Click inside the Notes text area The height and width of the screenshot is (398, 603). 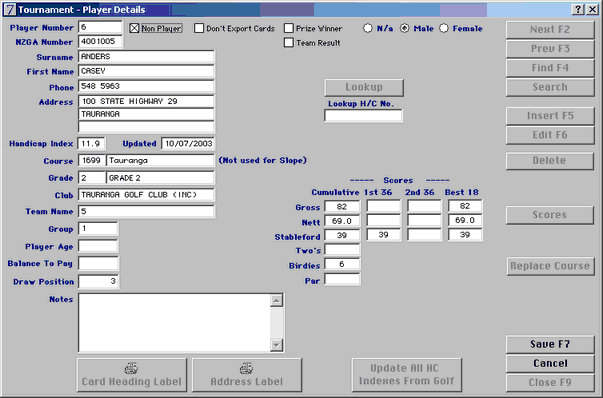pyautogui.click(x=174, y=323)
